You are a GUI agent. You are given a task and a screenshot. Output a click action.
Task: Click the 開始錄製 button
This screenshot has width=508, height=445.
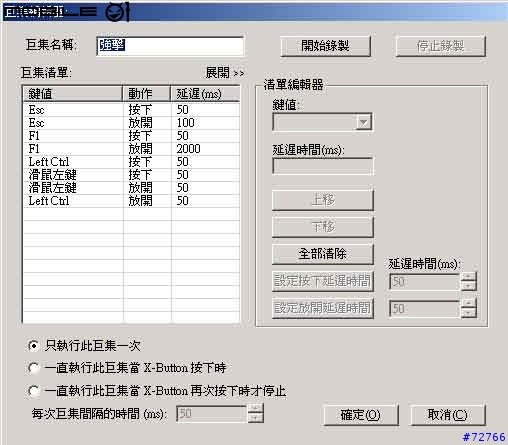[x=325, y=46]
